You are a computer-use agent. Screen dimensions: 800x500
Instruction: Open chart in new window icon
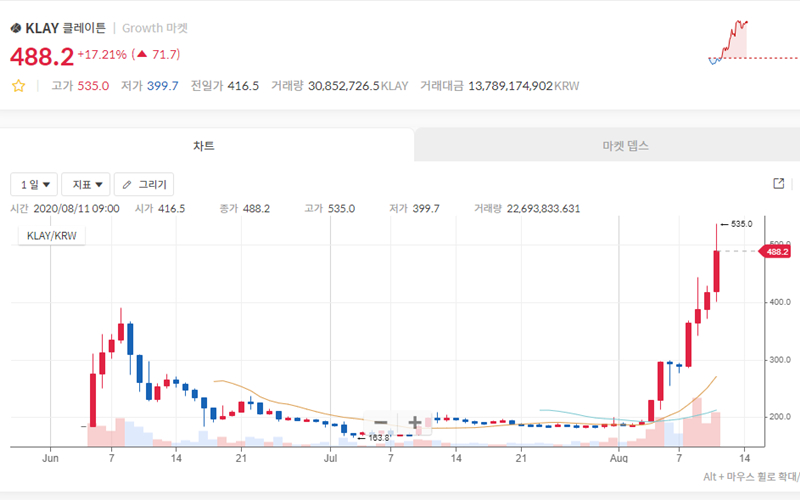(x=779, y=184)
